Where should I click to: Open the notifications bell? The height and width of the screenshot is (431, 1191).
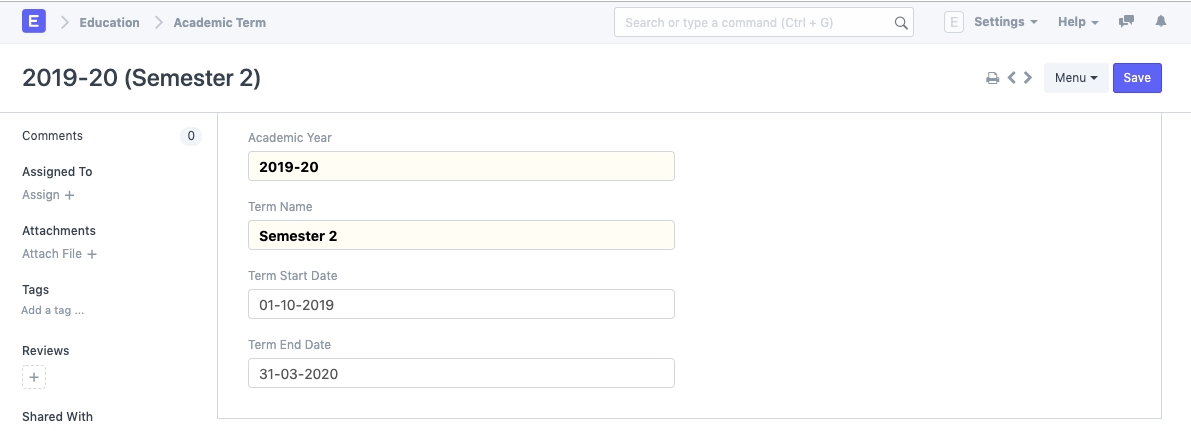(1161, 22)
